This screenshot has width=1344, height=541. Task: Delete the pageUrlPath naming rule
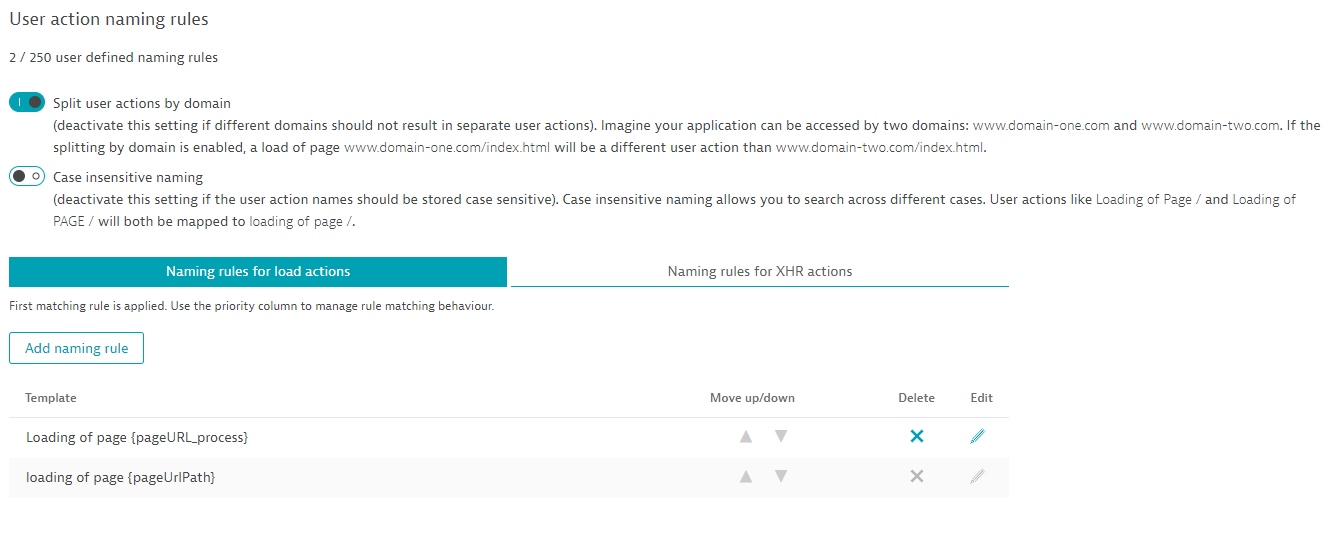[x=916, y=477]
